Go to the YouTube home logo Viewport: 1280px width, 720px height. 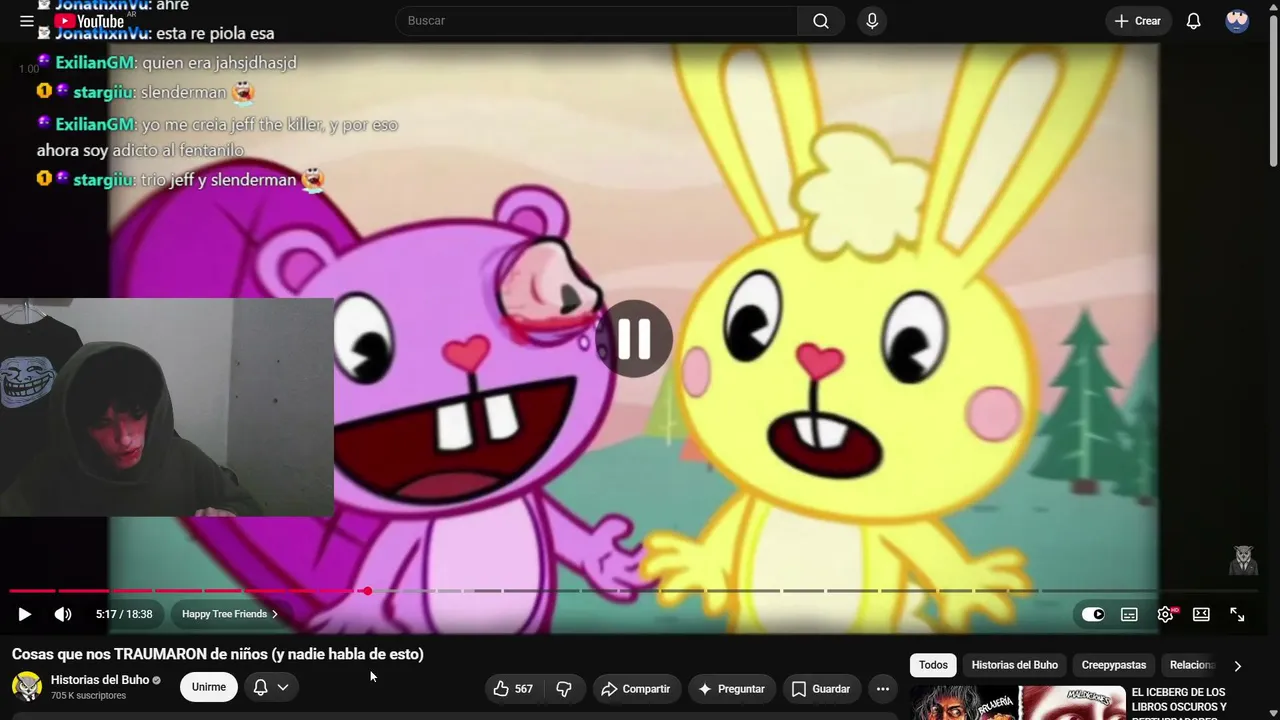[x=90, y=21]
